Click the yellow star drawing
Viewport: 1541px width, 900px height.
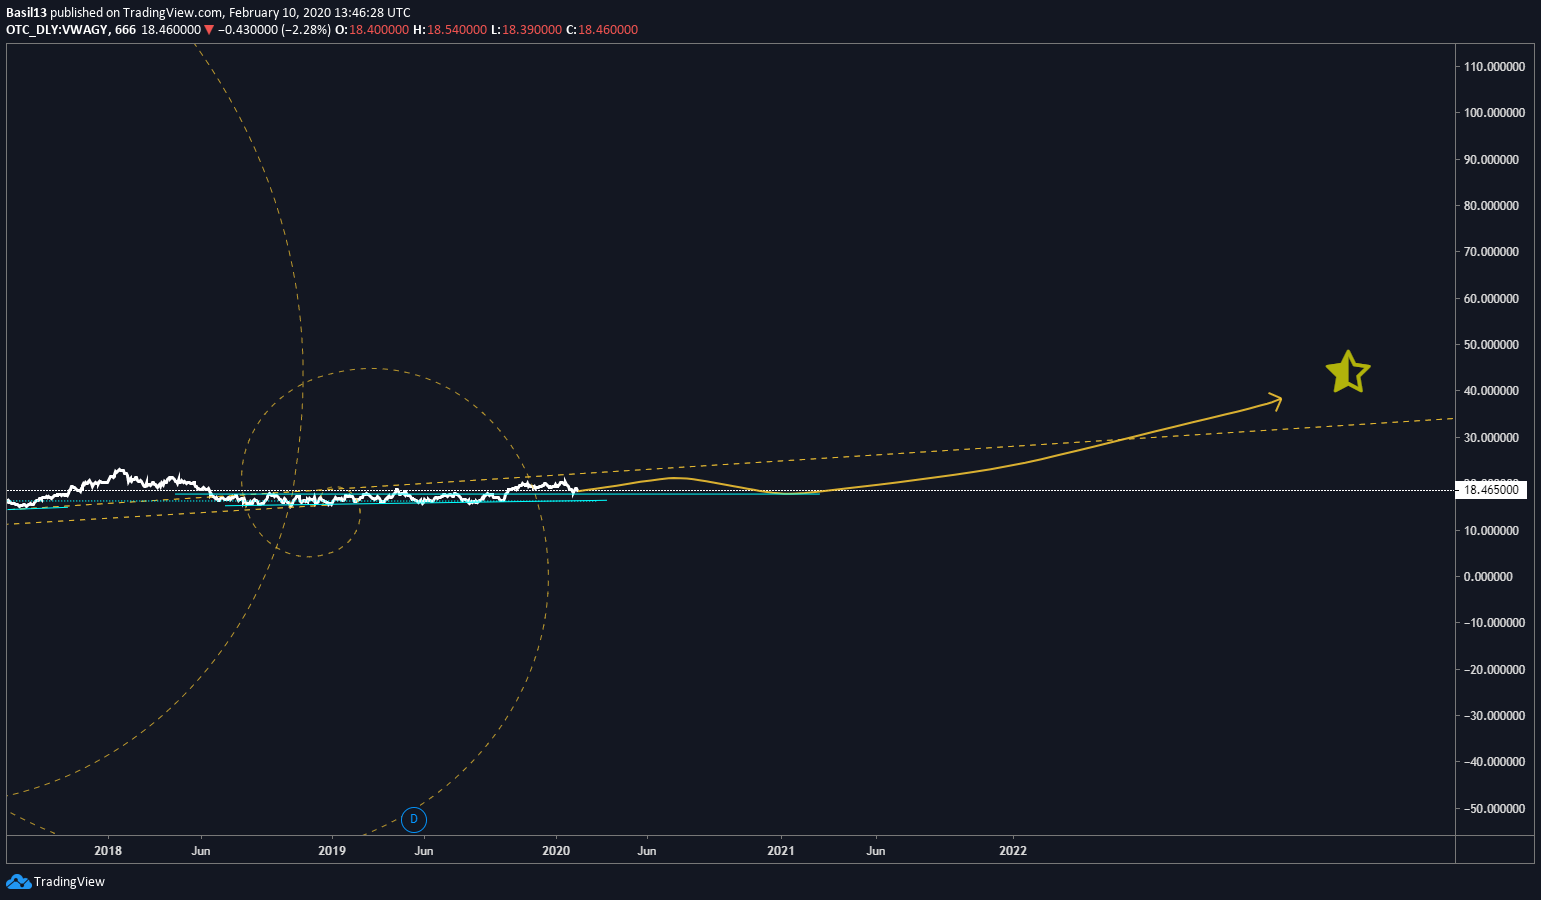[x=1348, y=372]
